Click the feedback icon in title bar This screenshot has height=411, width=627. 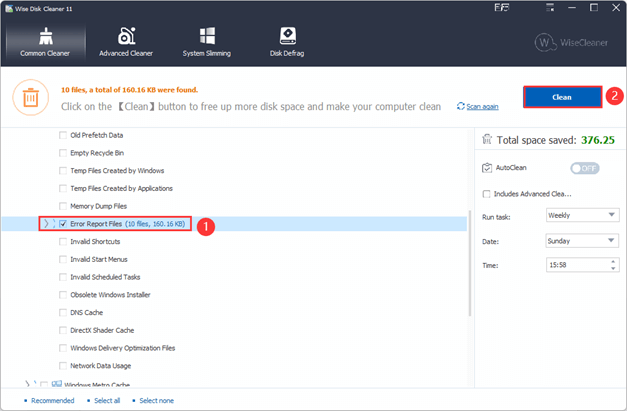pyautogui.click(x=501, y=8)
